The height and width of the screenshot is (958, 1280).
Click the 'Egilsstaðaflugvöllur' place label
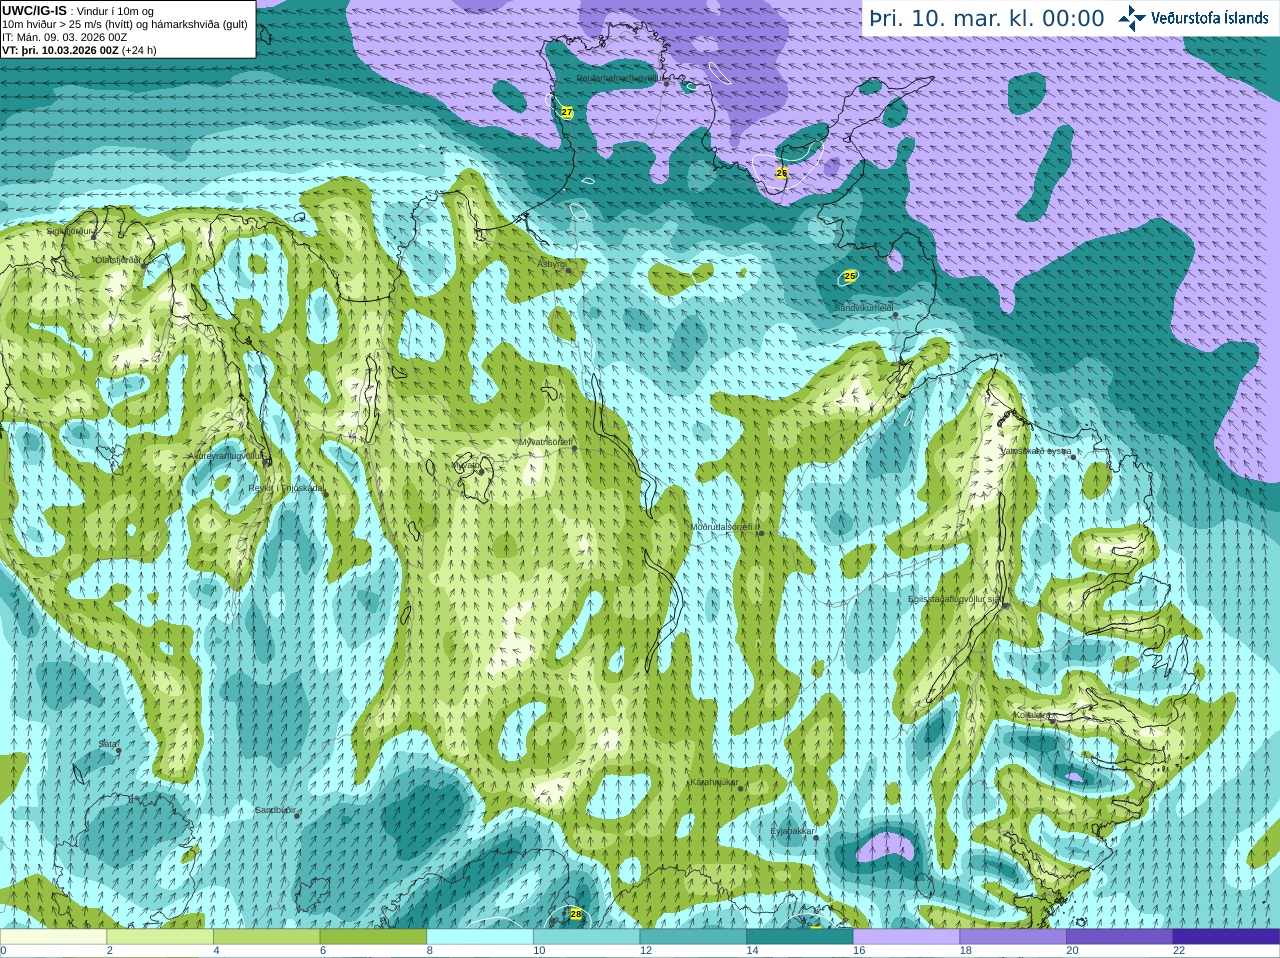(x=954, y=599)
